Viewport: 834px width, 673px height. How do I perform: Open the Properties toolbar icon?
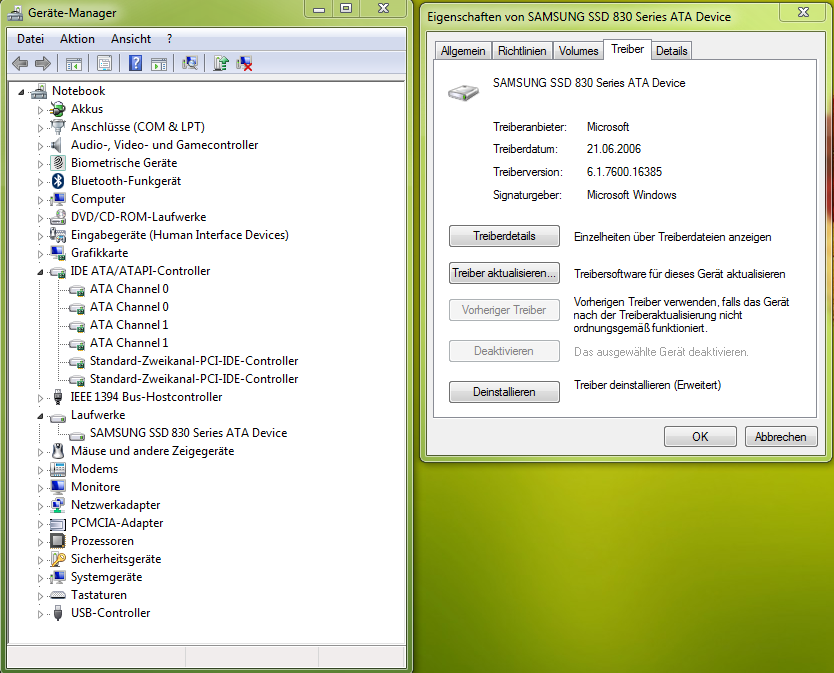click(104, 64)
